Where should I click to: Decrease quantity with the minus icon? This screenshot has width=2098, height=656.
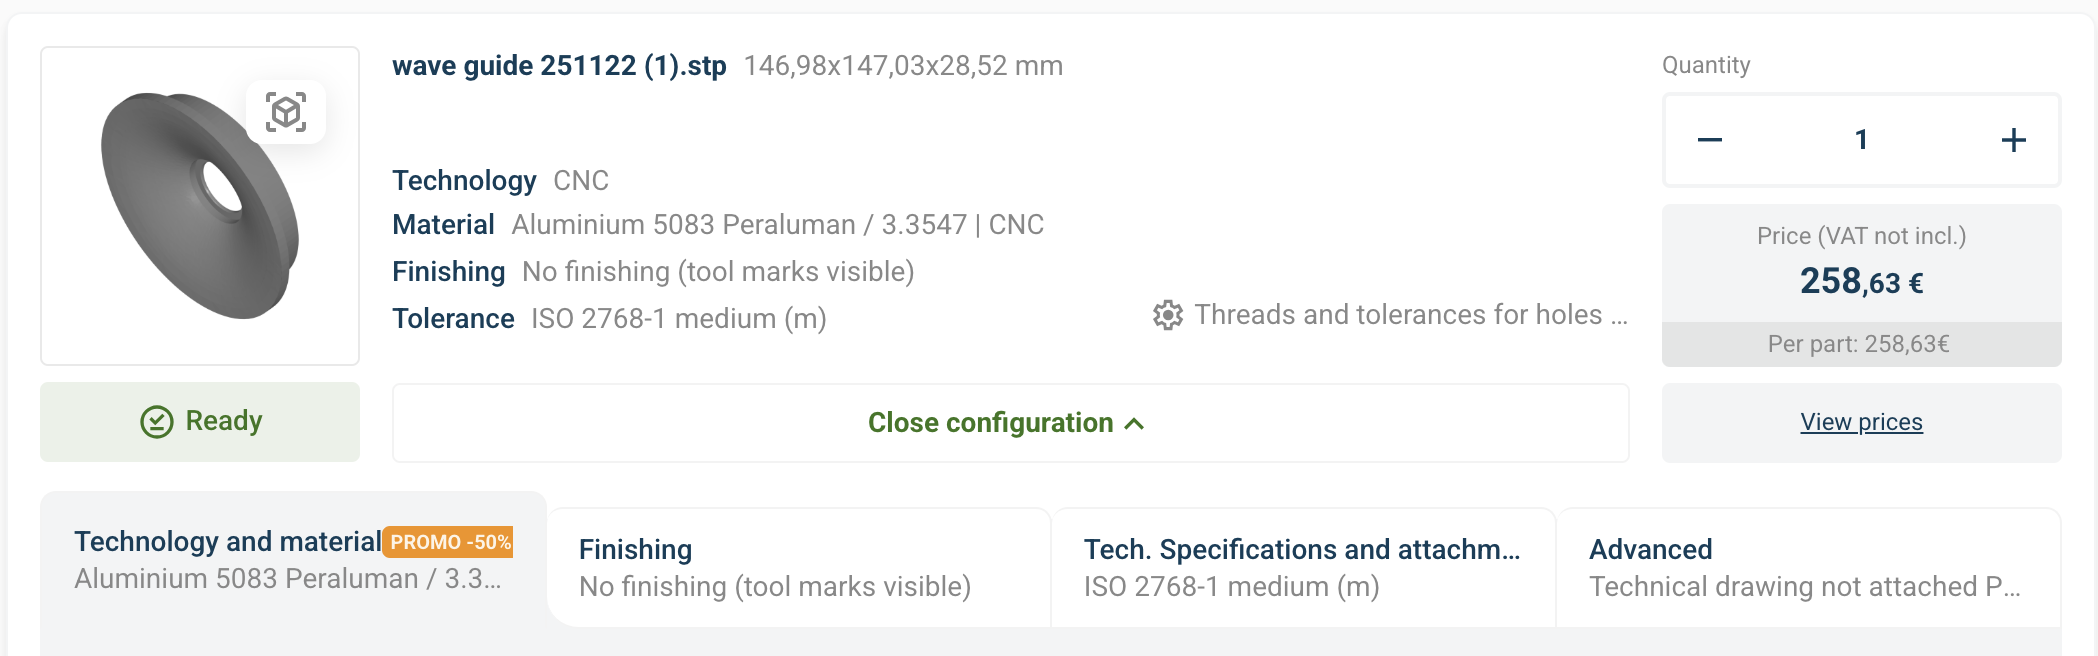1710,140
